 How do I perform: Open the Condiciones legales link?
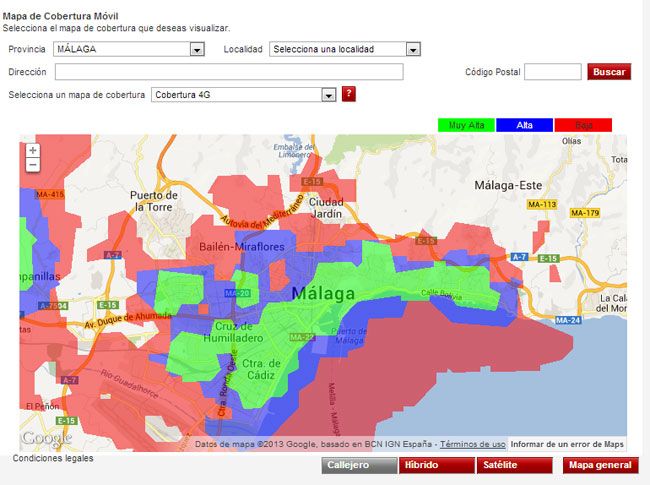pos(53,458)
